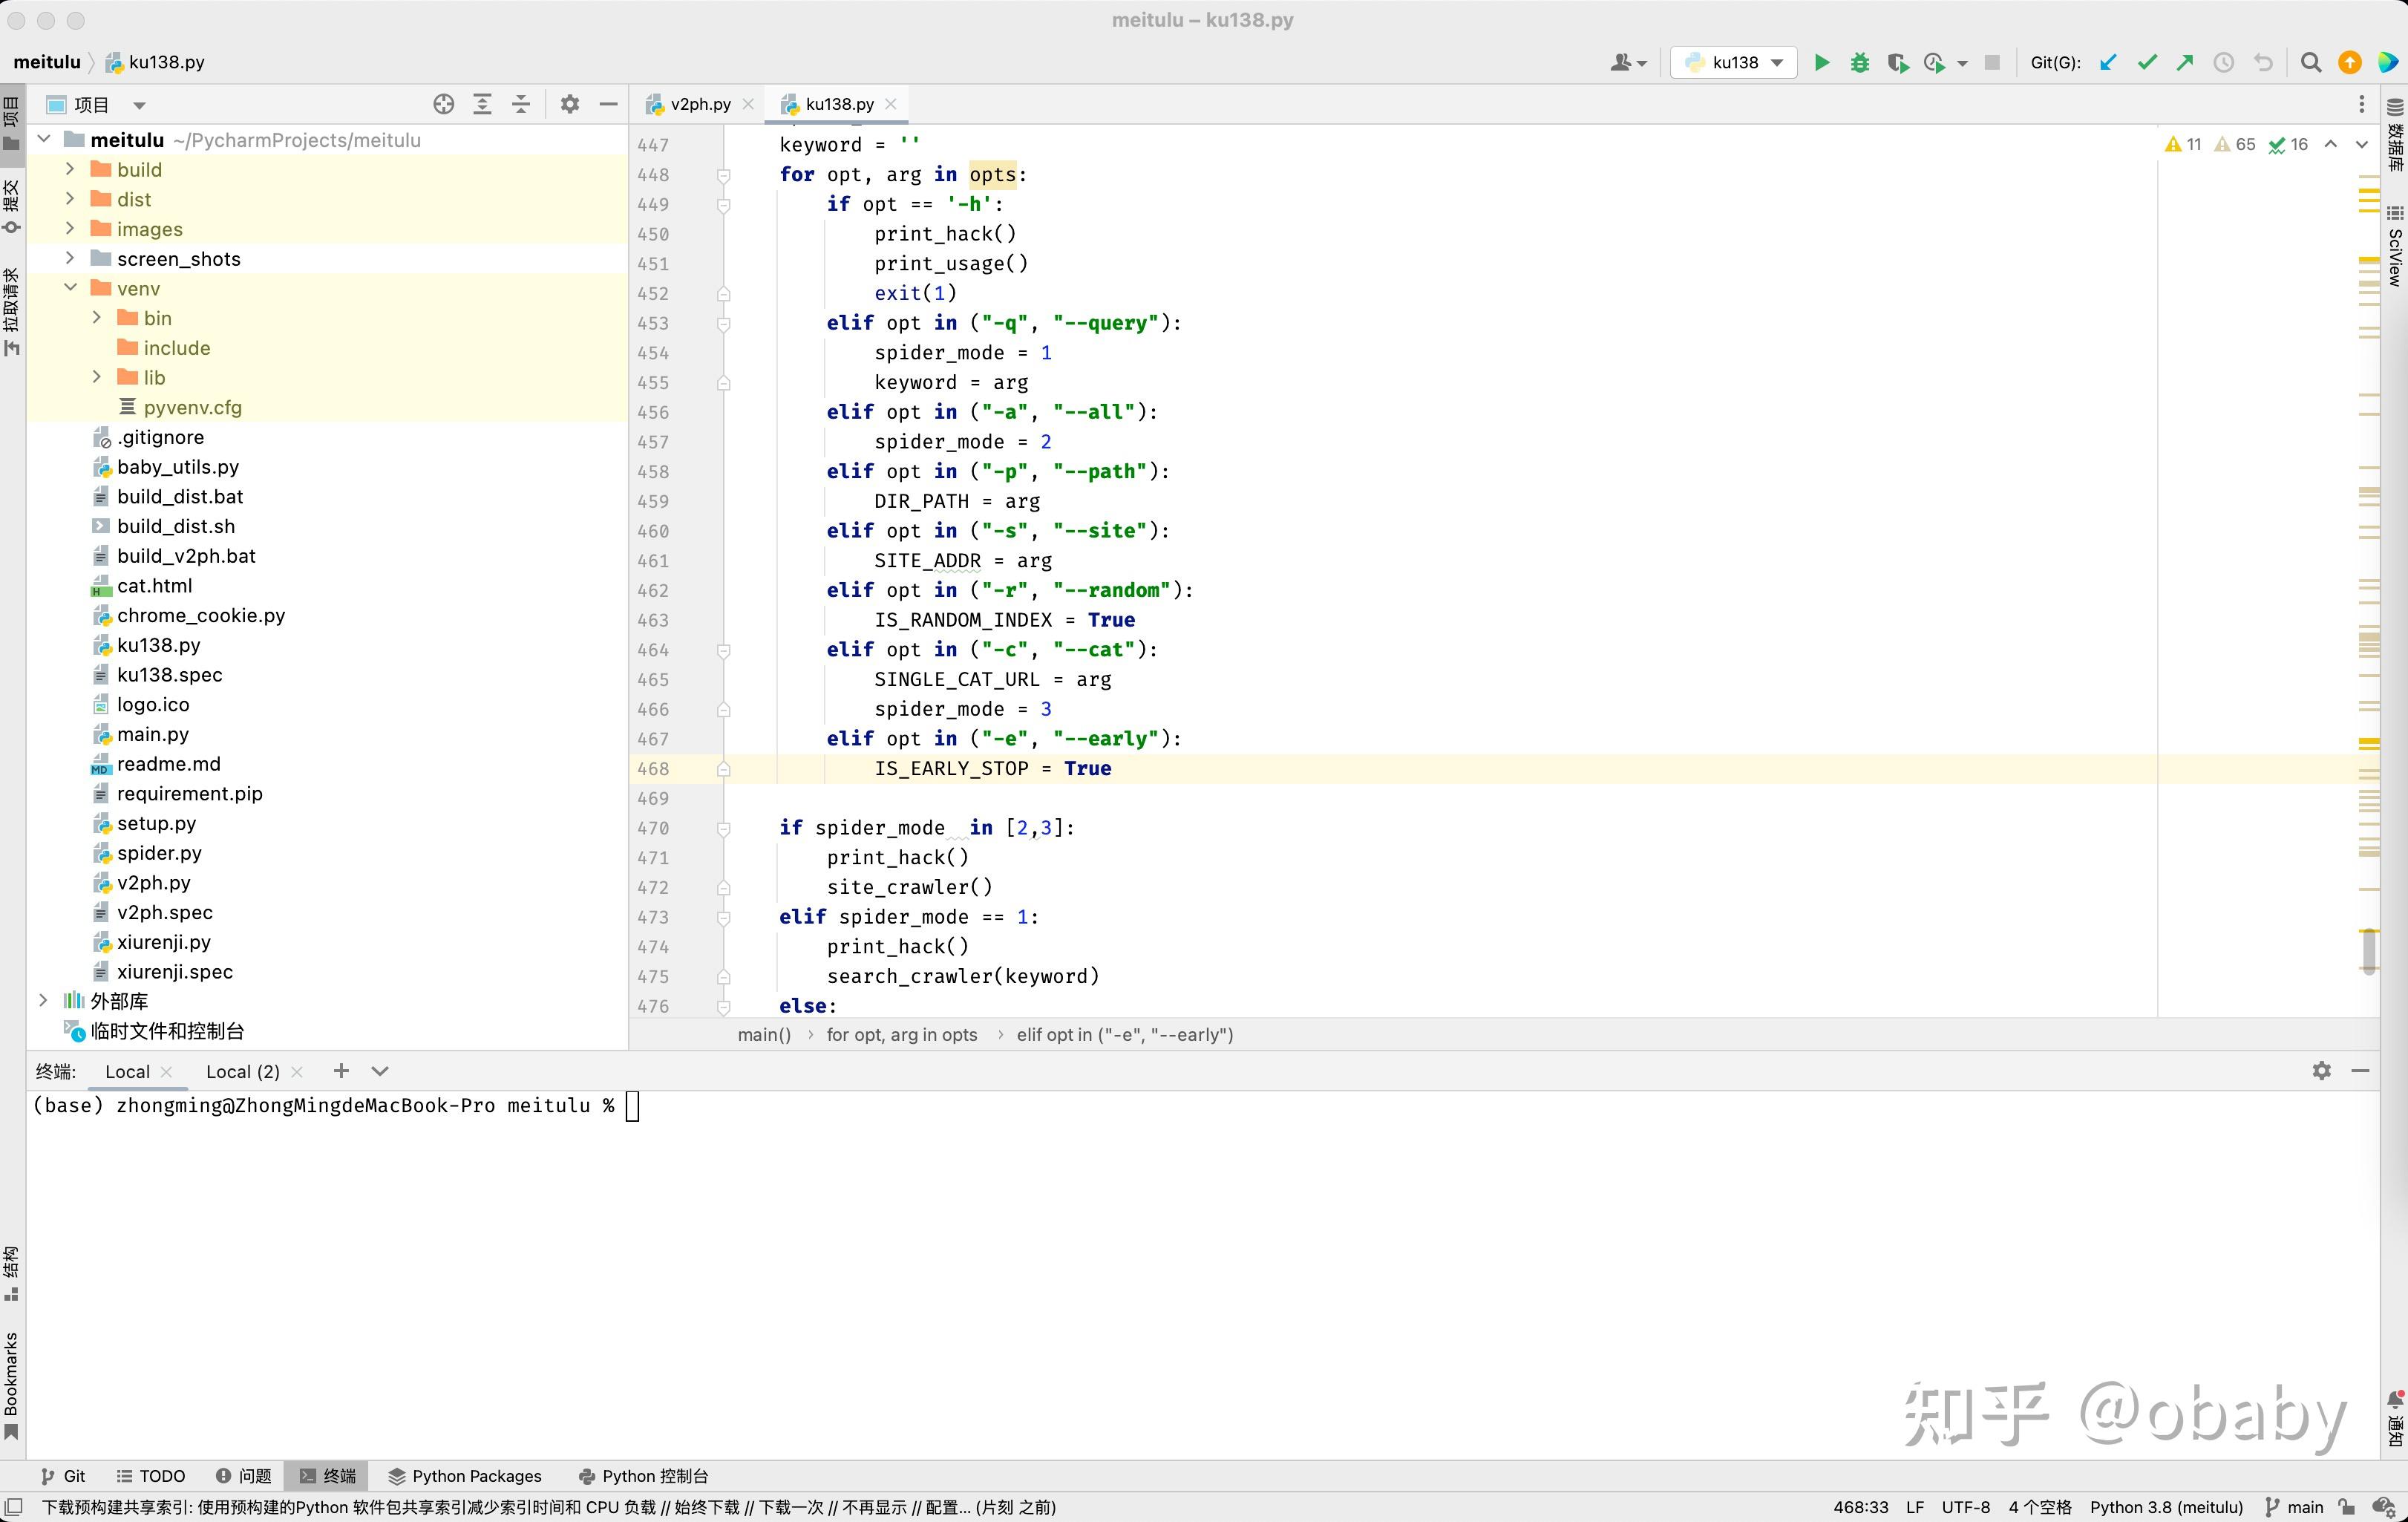
Task: Expand the build folder
Action: [x=70, y=169]
